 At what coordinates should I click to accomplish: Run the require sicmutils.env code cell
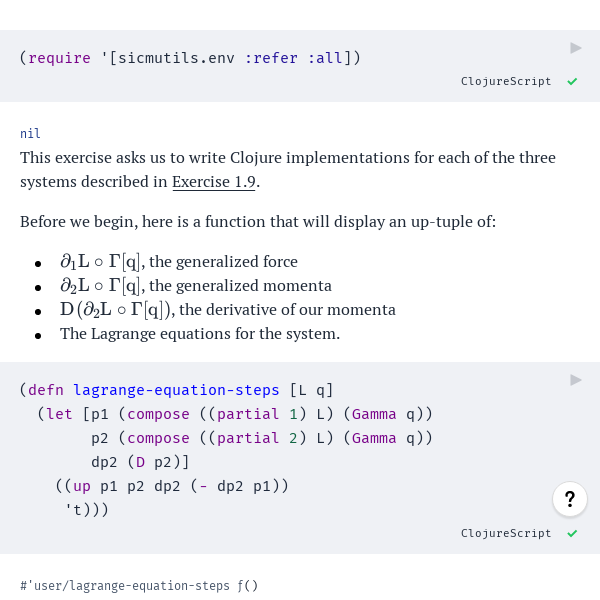[x=576, y=48]
